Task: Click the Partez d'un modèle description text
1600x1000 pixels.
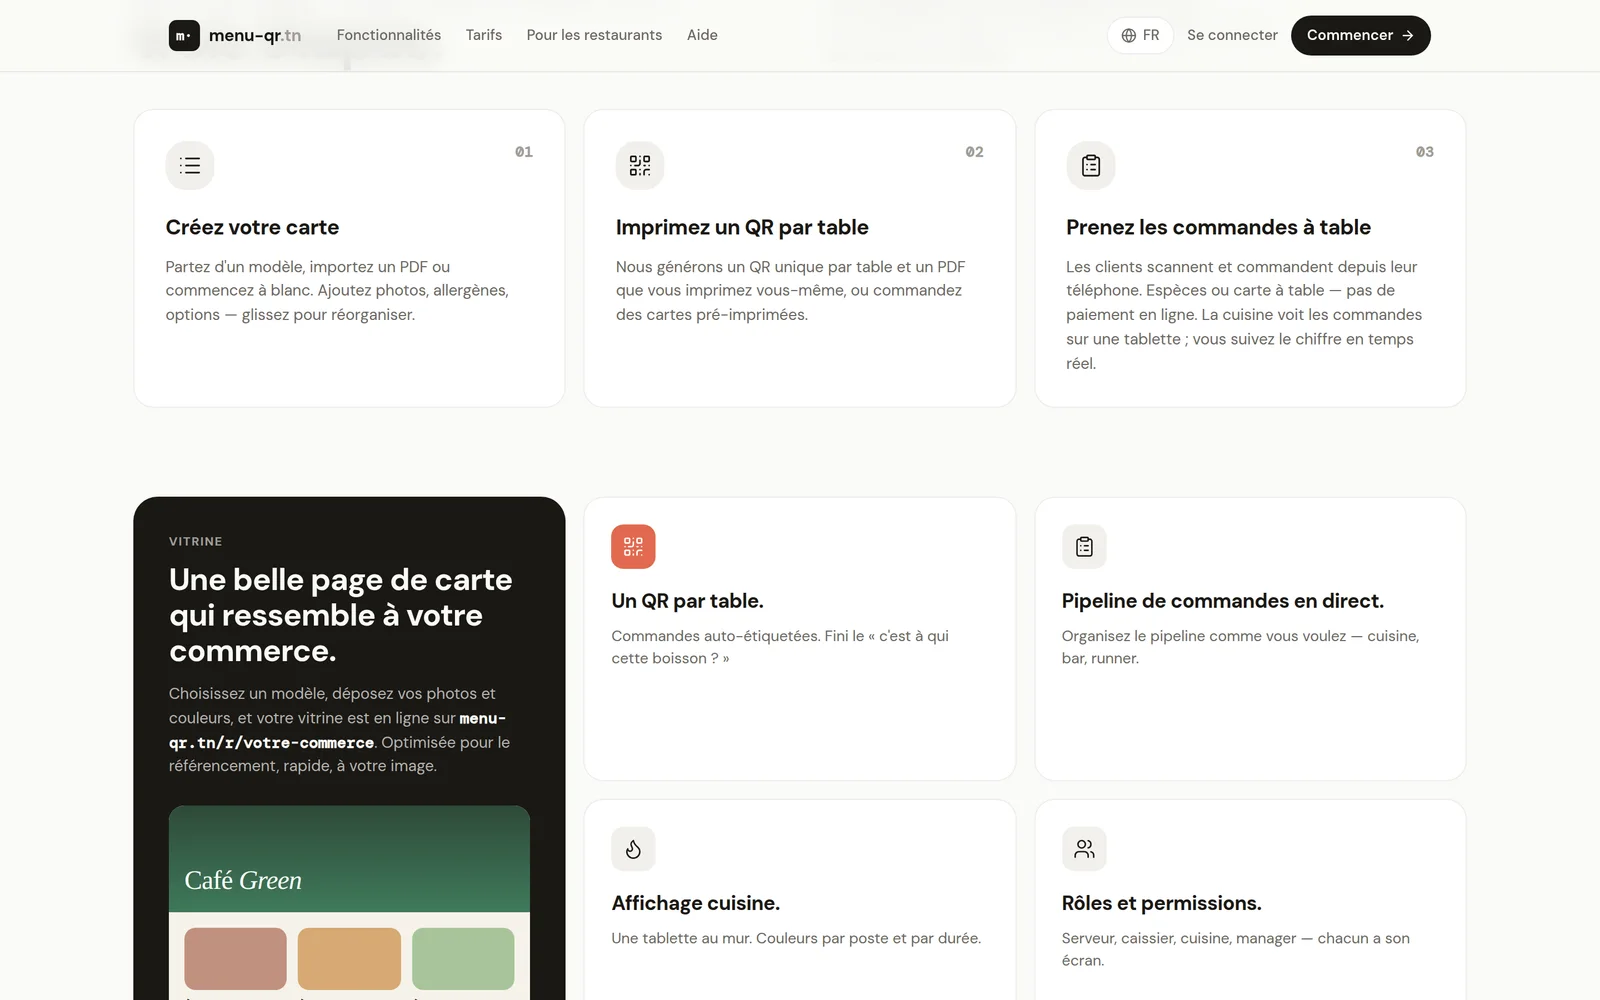Action: coord(337,291)
